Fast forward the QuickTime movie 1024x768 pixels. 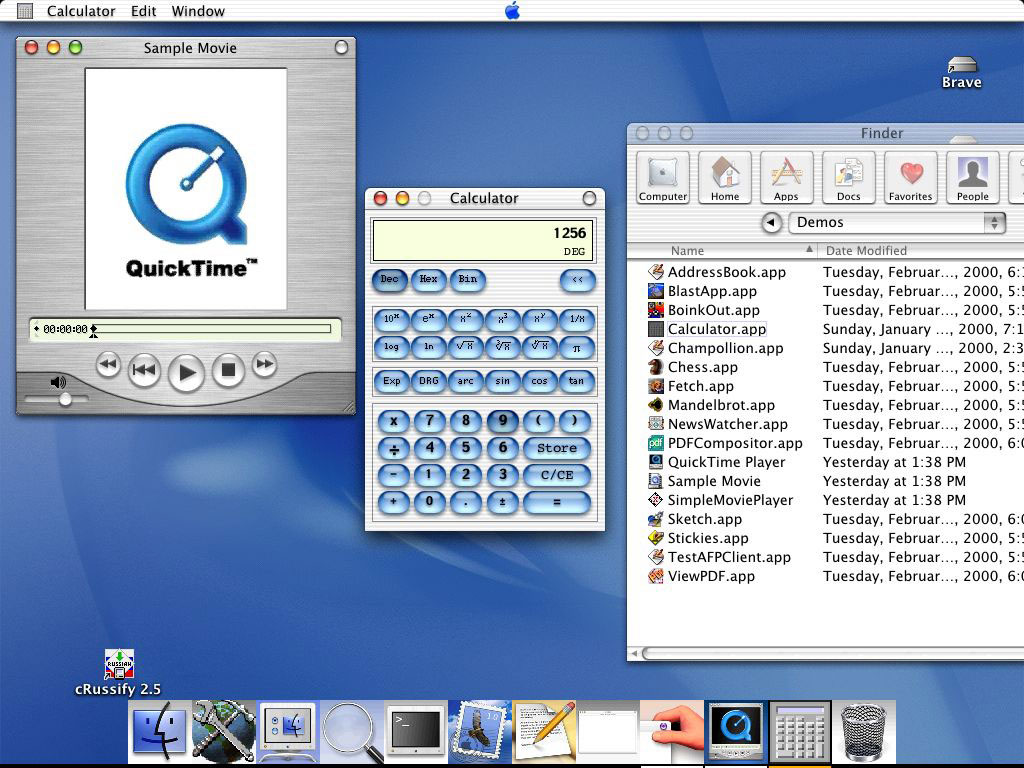(264, 364)
